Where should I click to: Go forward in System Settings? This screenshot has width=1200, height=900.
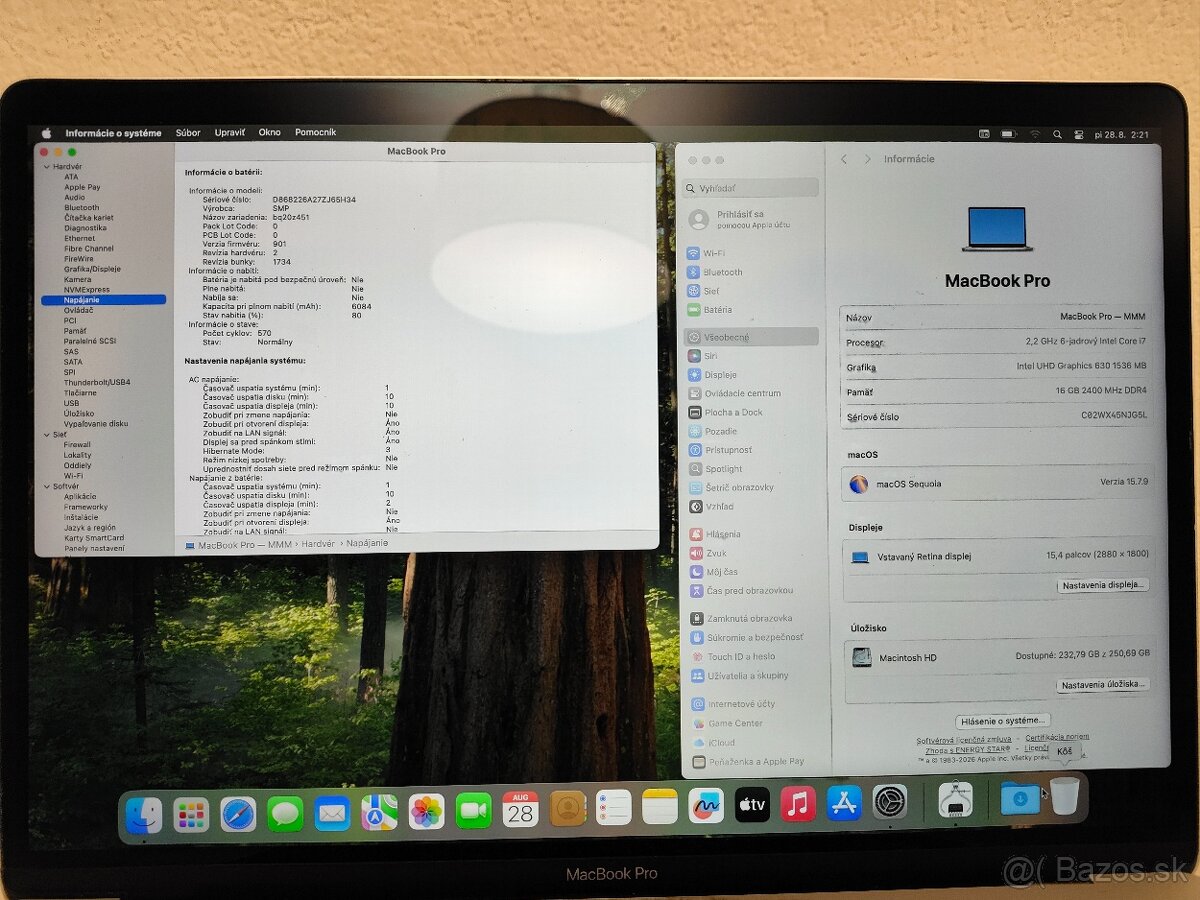pos(867,159)
